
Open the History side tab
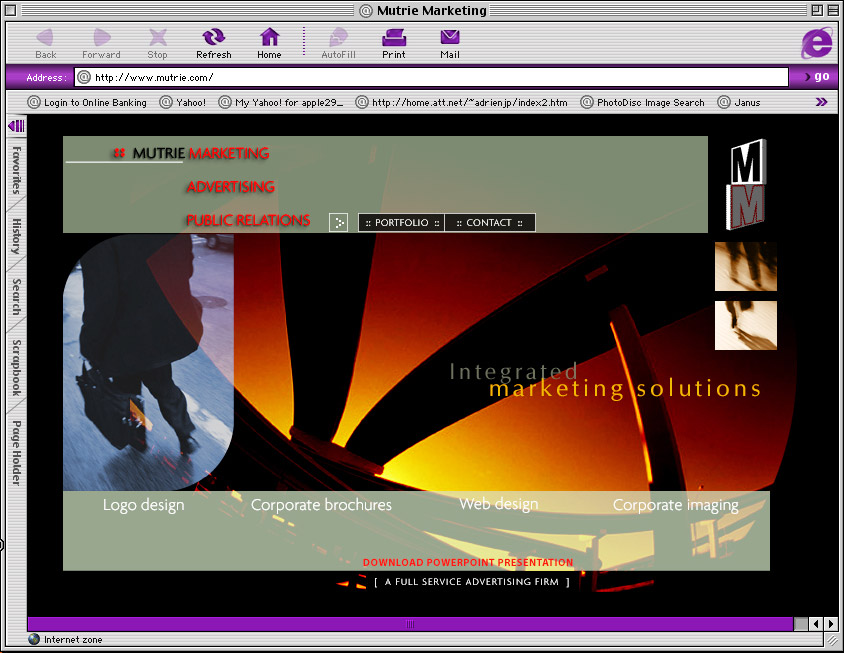coord(16,236)
